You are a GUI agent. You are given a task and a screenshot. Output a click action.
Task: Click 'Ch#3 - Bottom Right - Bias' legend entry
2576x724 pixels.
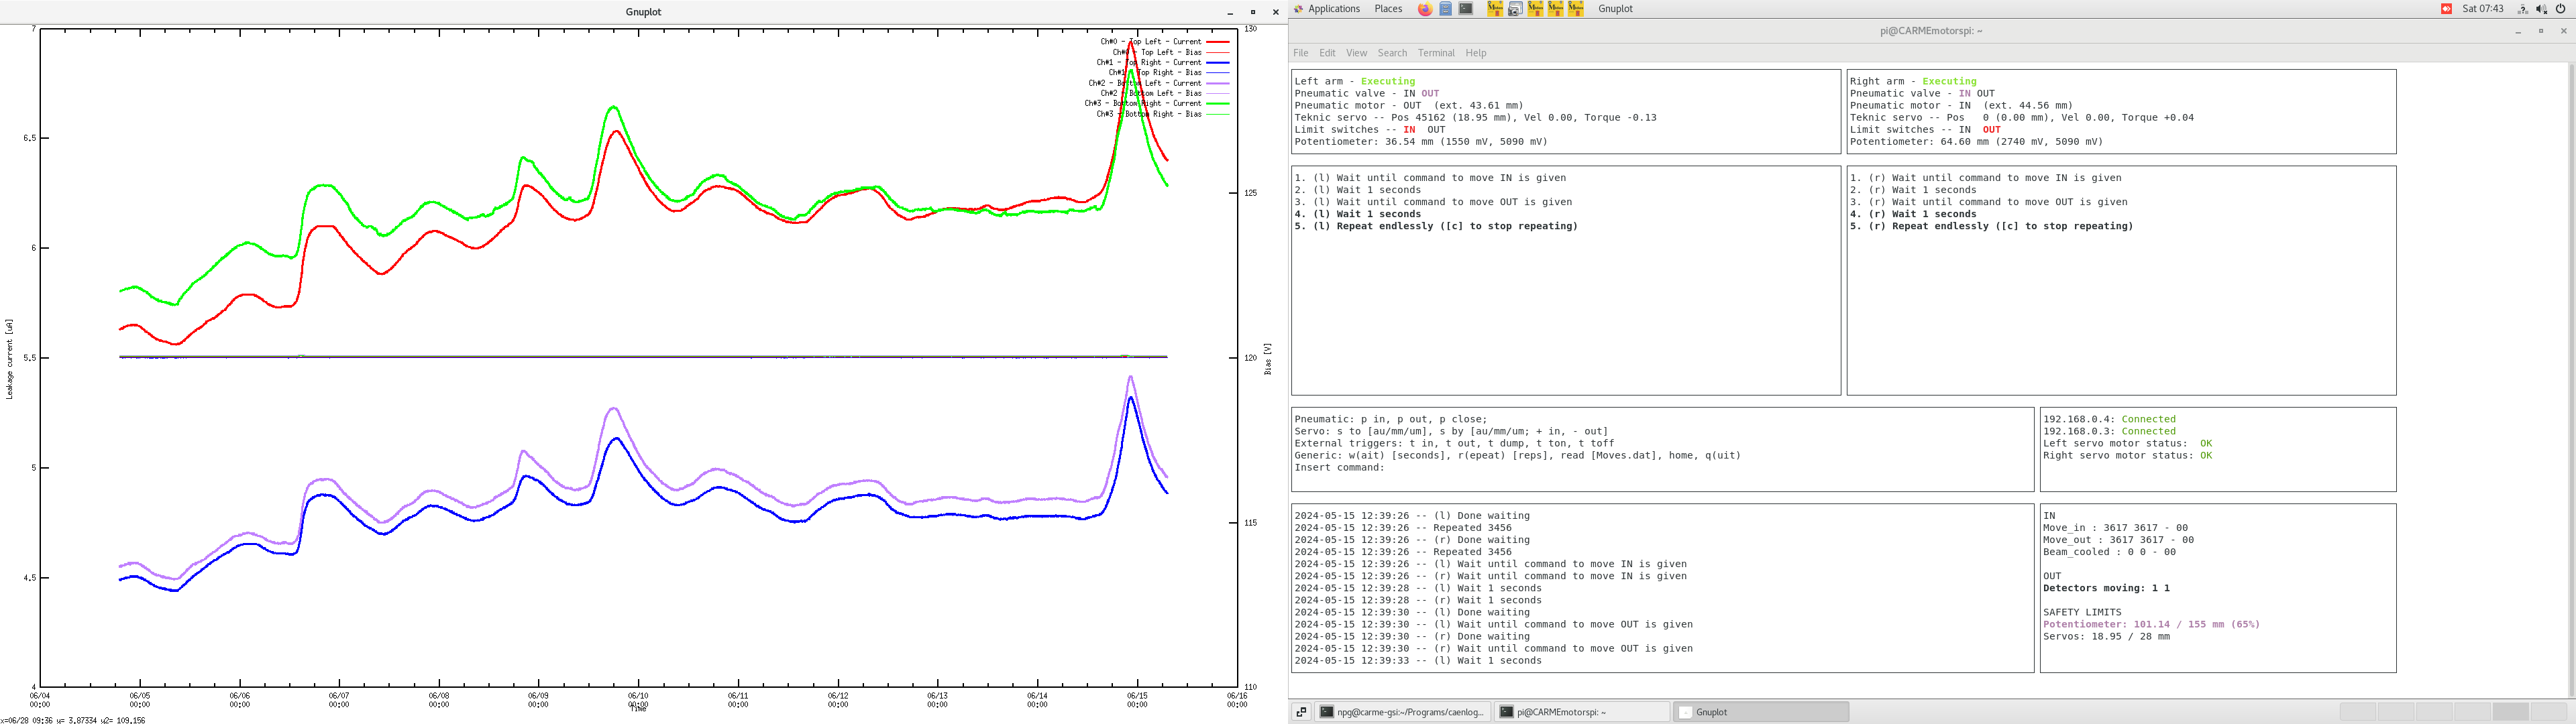coord(1149,114)
